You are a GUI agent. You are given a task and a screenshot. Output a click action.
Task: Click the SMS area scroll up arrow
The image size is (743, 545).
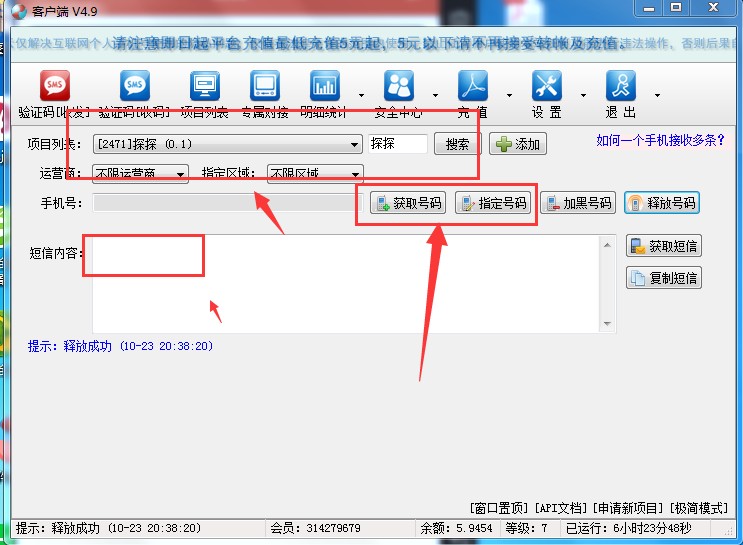(607, 245)
